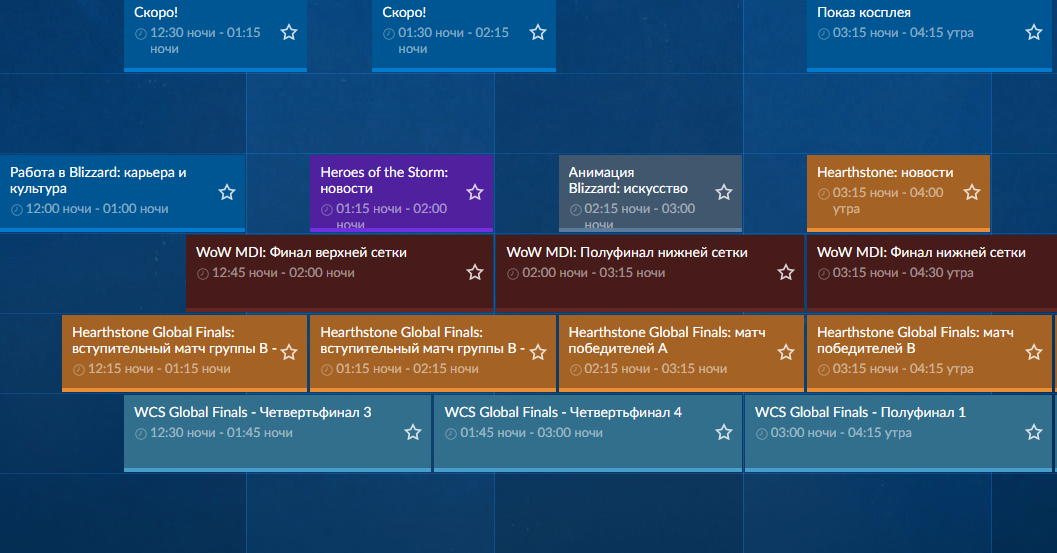Open Hearthstone Global Finals: матч победителей B title
This screenshot has width=1057, height=553.
tap(915, 341)
